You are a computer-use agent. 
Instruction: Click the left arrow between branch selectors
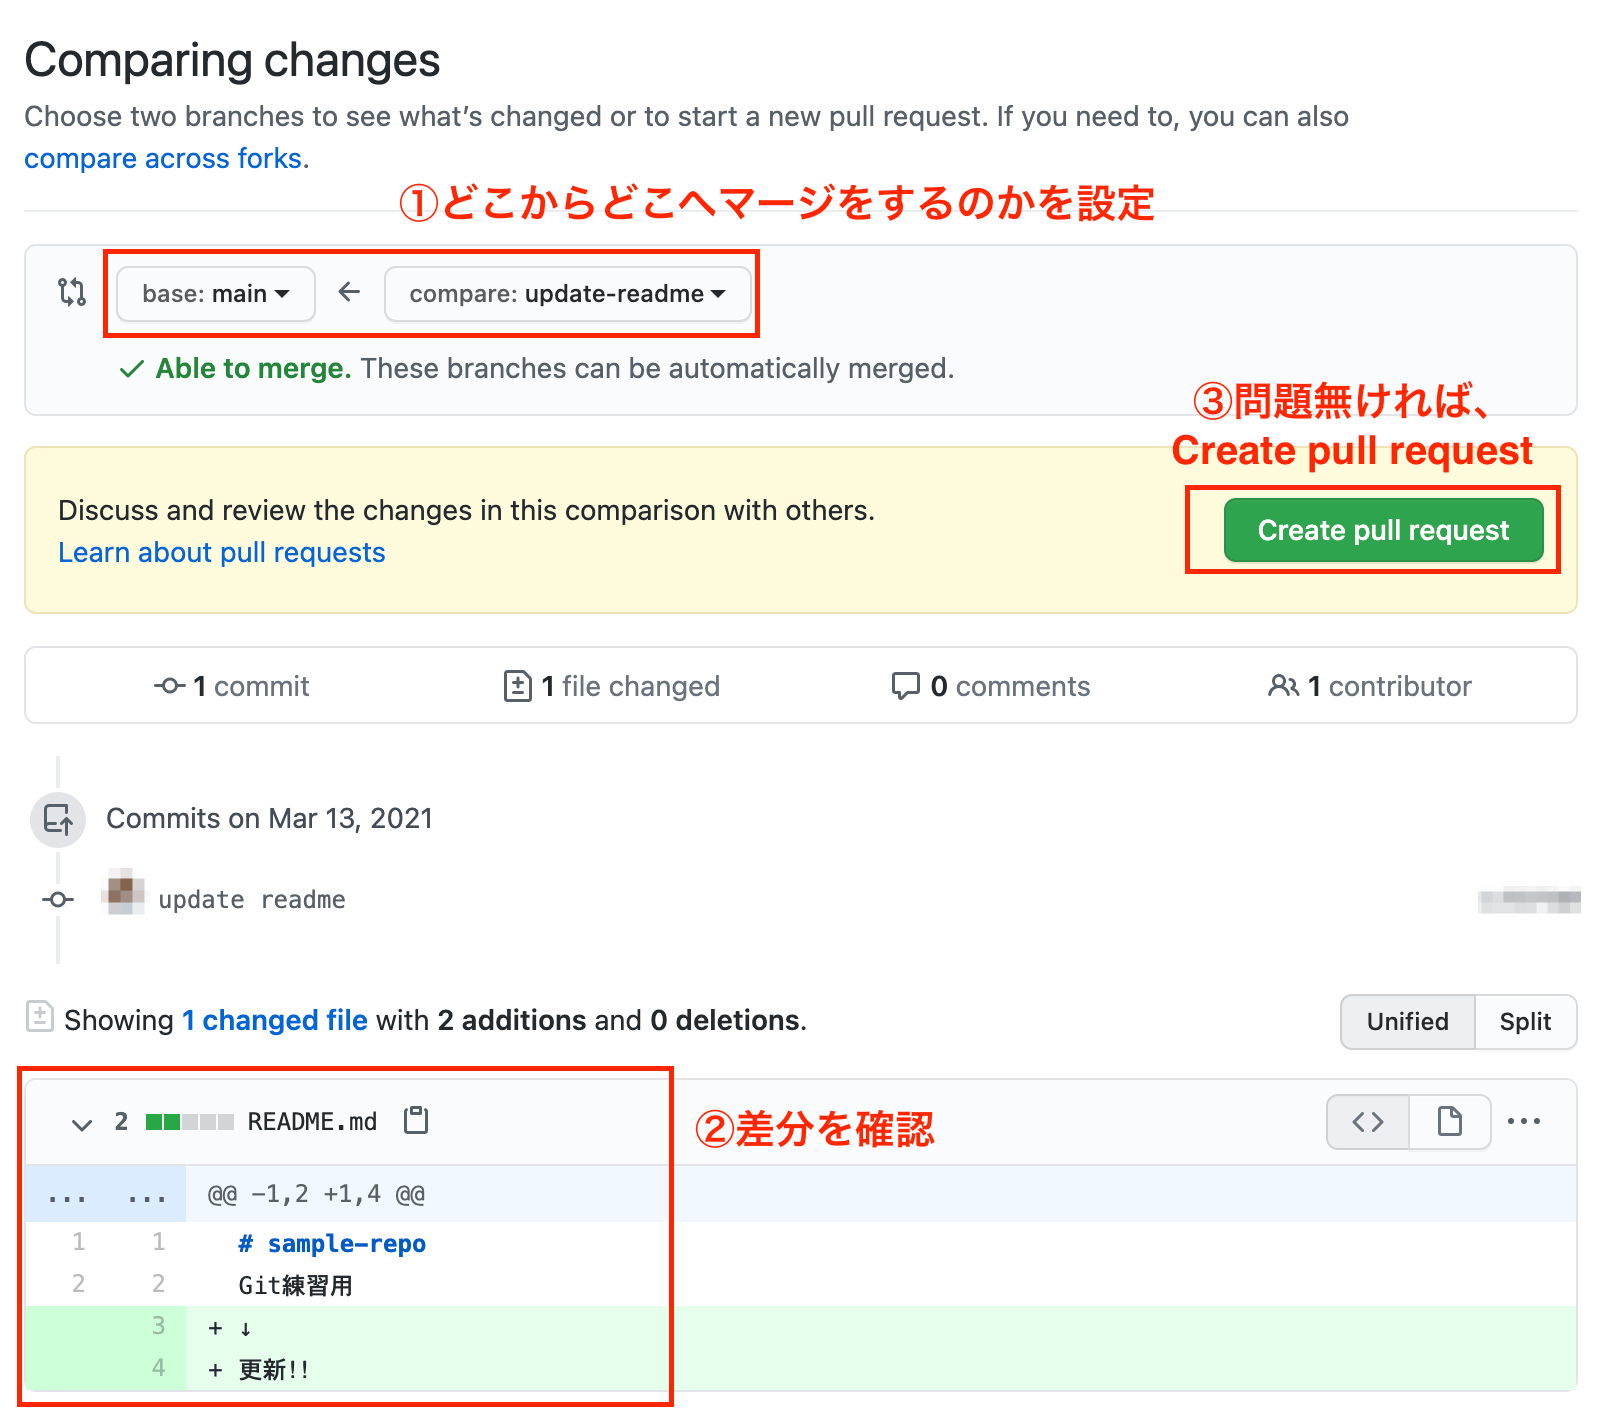(x=349, y=292)
